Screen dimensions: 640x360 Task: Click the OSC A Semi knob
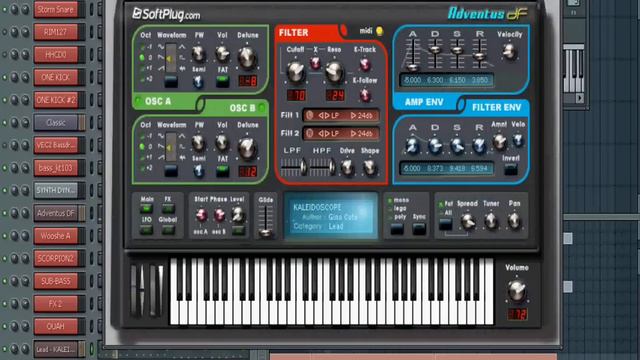click(199, 82)
